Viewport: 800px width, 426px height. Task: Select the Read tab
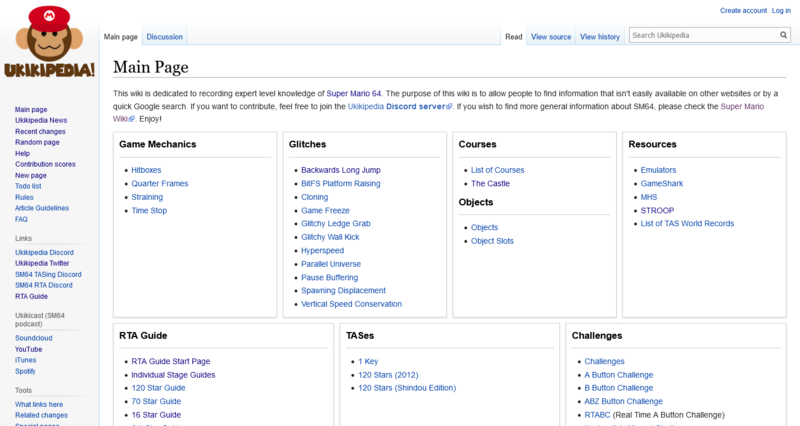point(513,37)
